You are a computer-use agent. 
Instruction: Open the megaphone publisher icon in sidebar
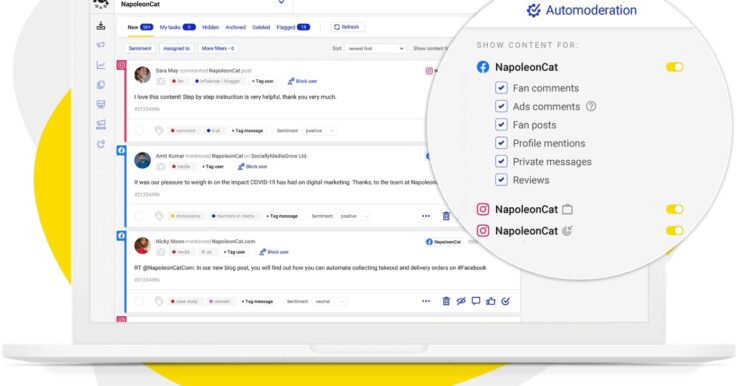click(x=101, y=45)
